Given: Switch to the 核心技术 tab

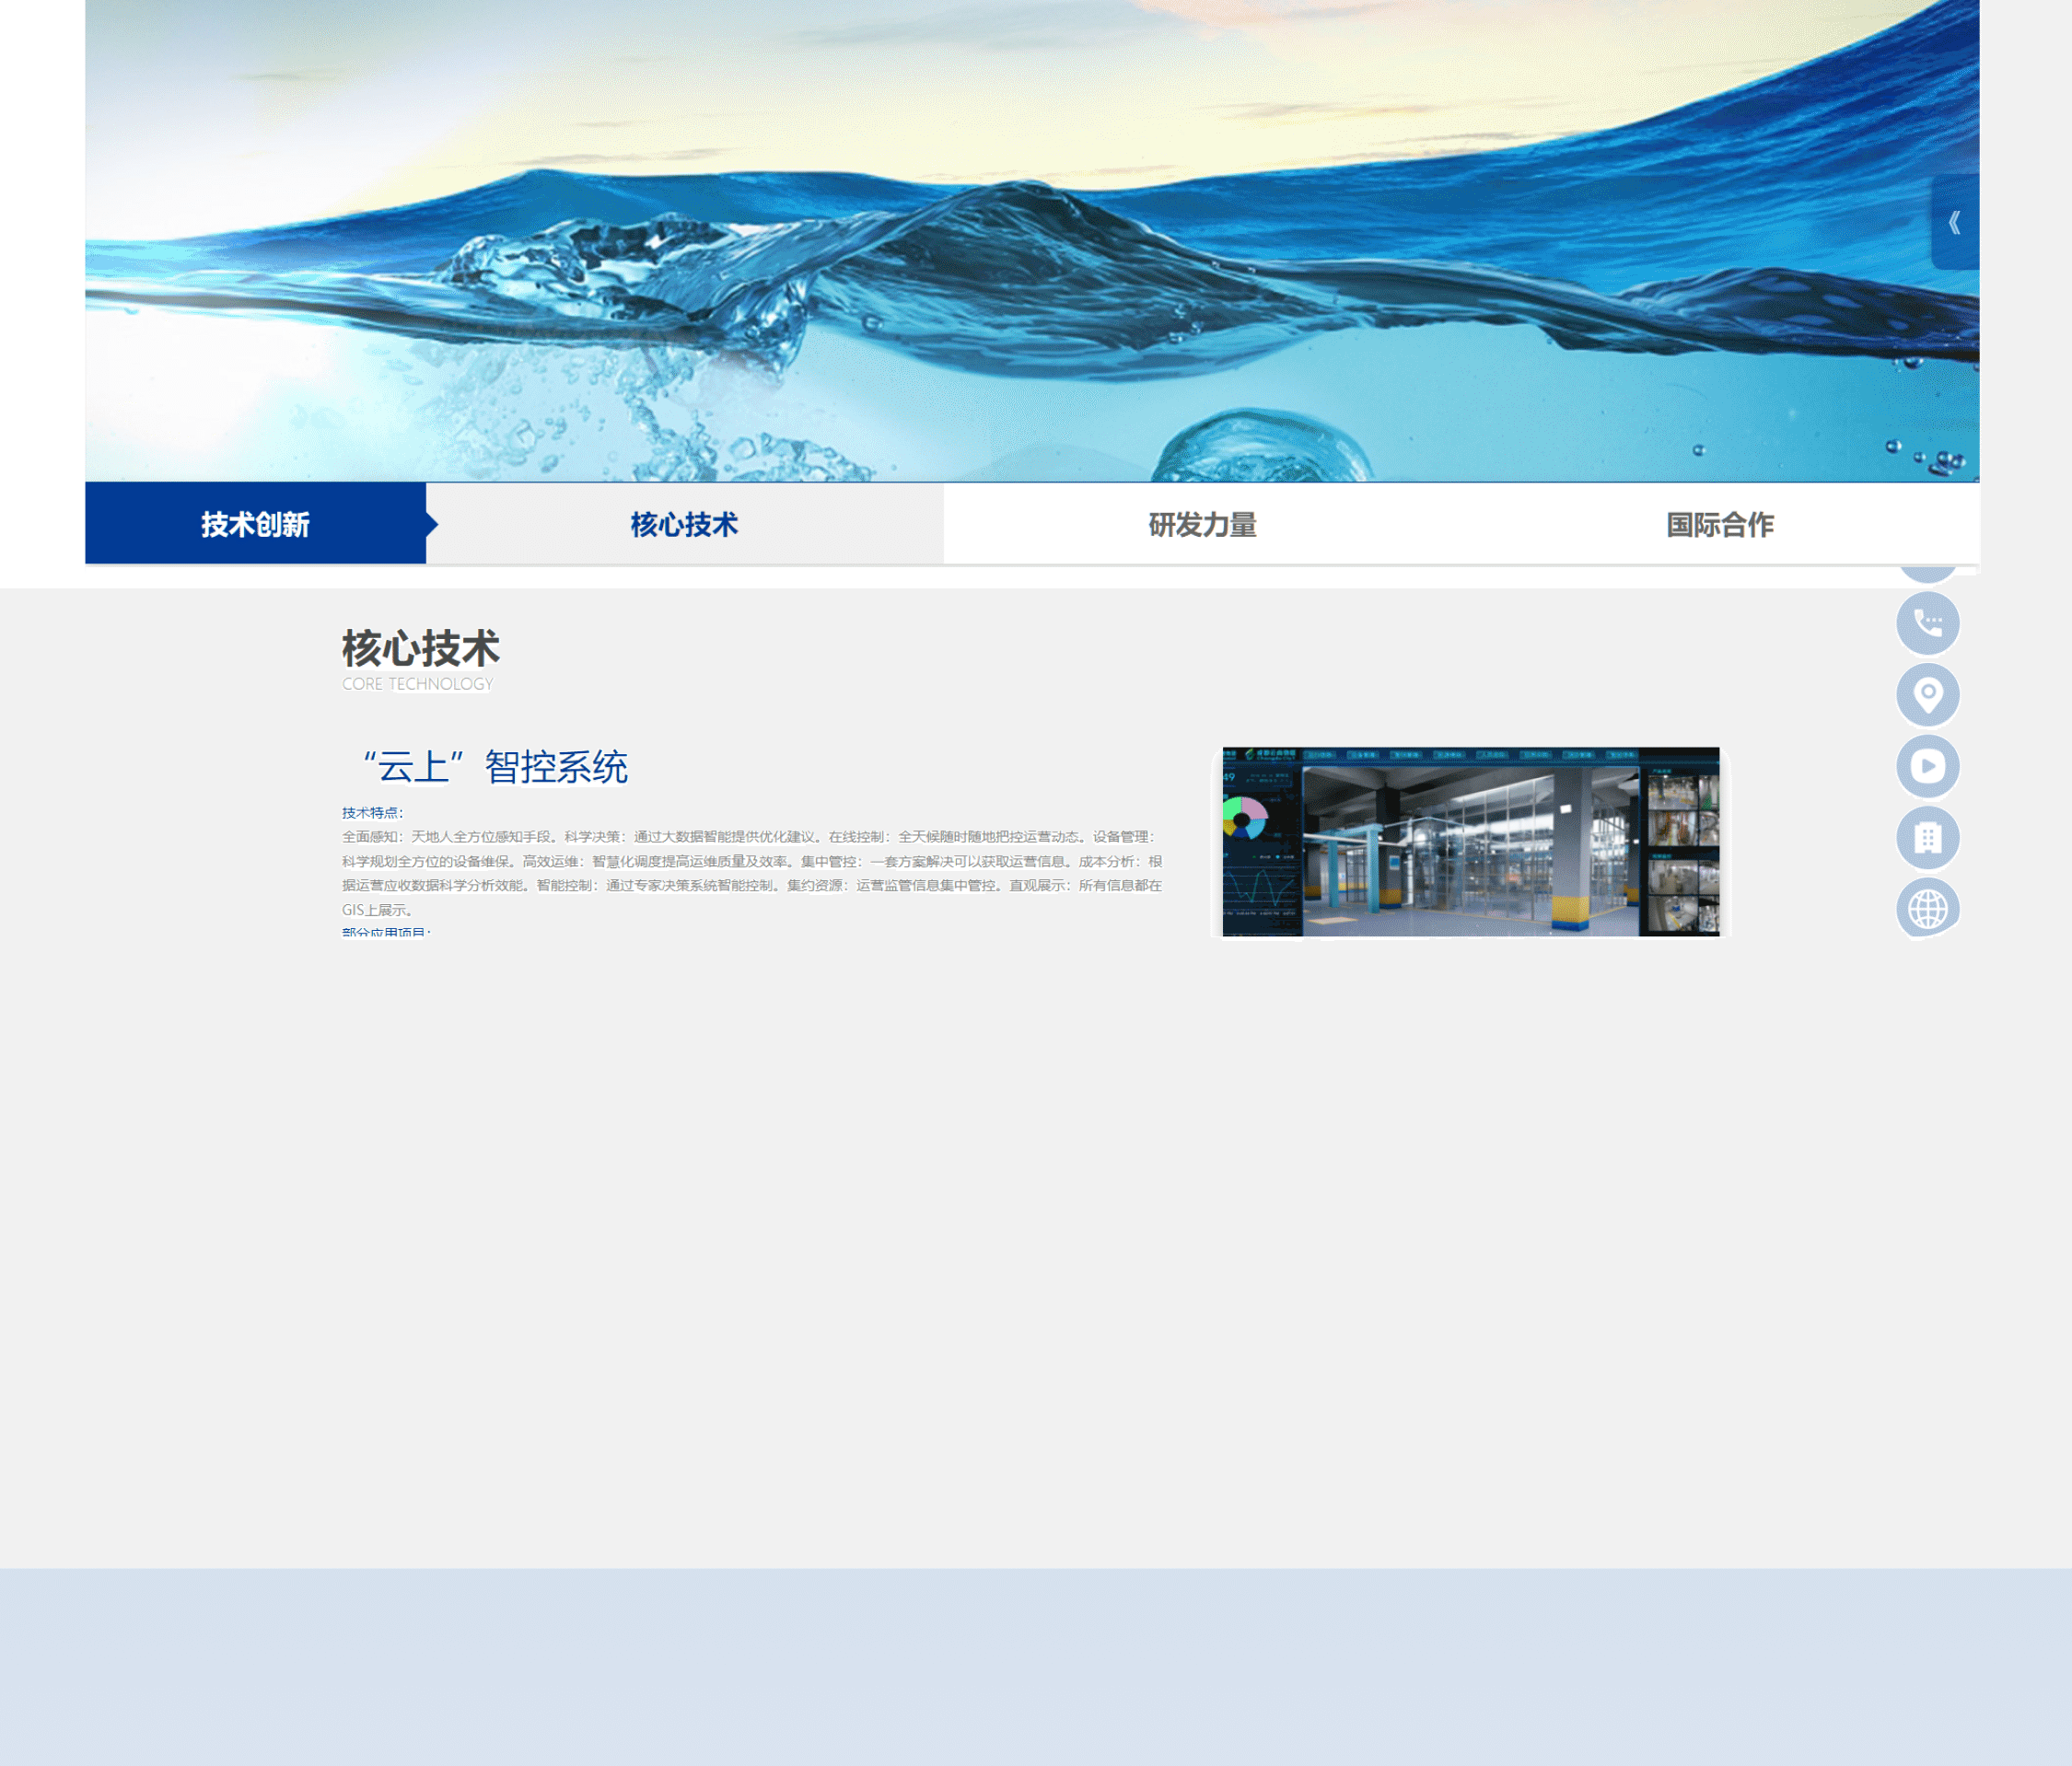Looking at the screenshot, I should [684, 524].
